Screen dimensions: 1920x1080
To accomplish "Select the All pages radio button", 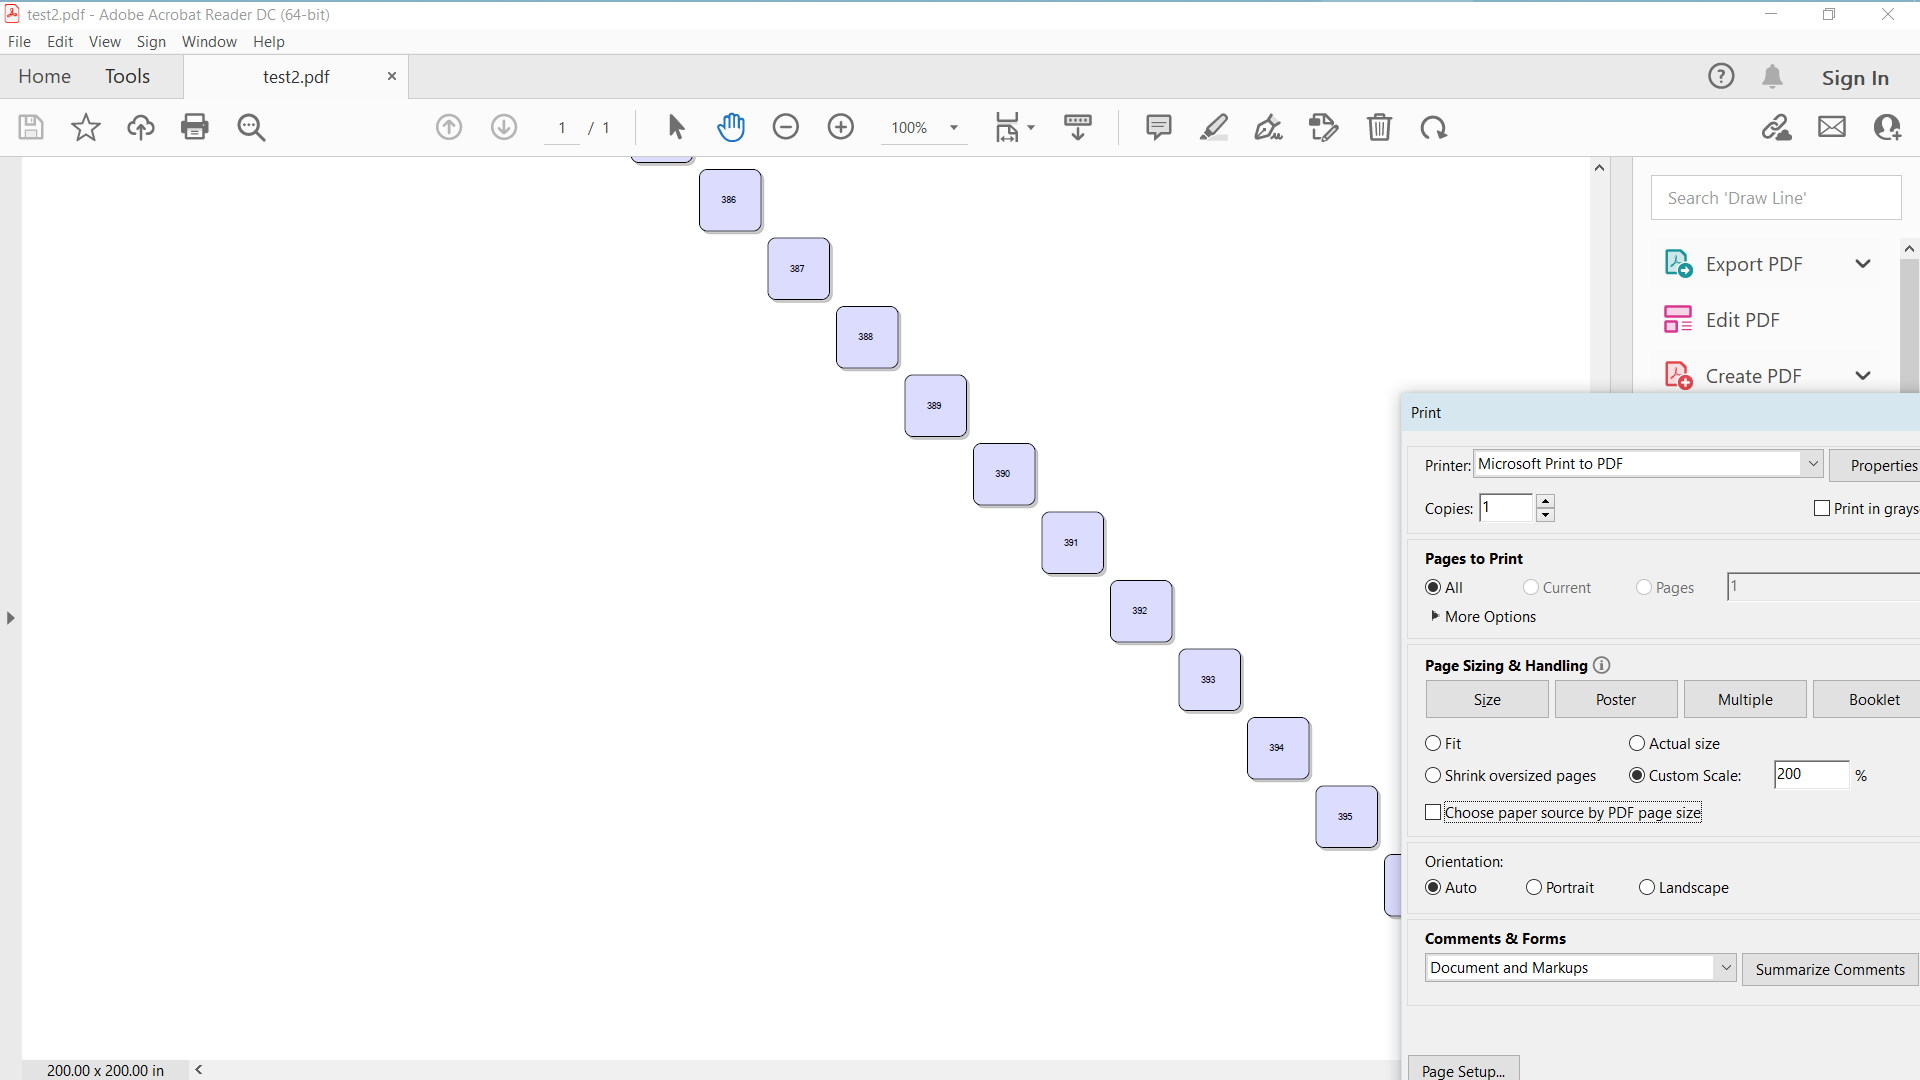I will click(x=1433, y=588).
